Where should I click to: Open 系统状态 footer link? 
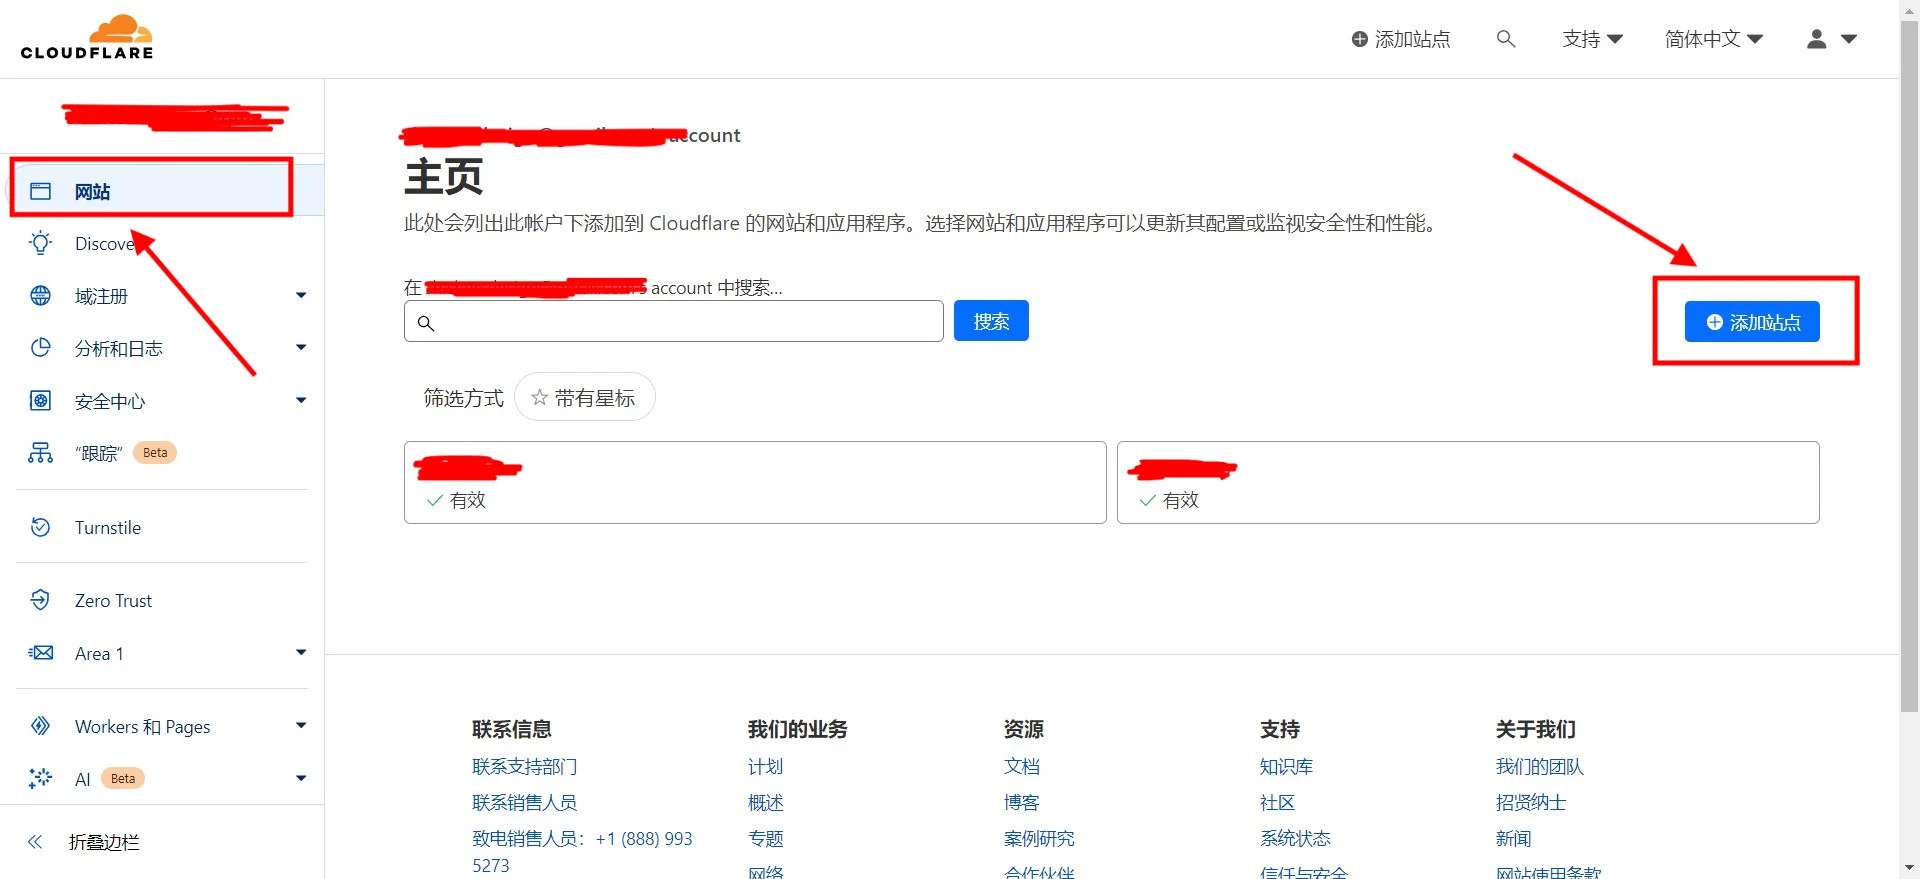click(x=1295, y=839)
